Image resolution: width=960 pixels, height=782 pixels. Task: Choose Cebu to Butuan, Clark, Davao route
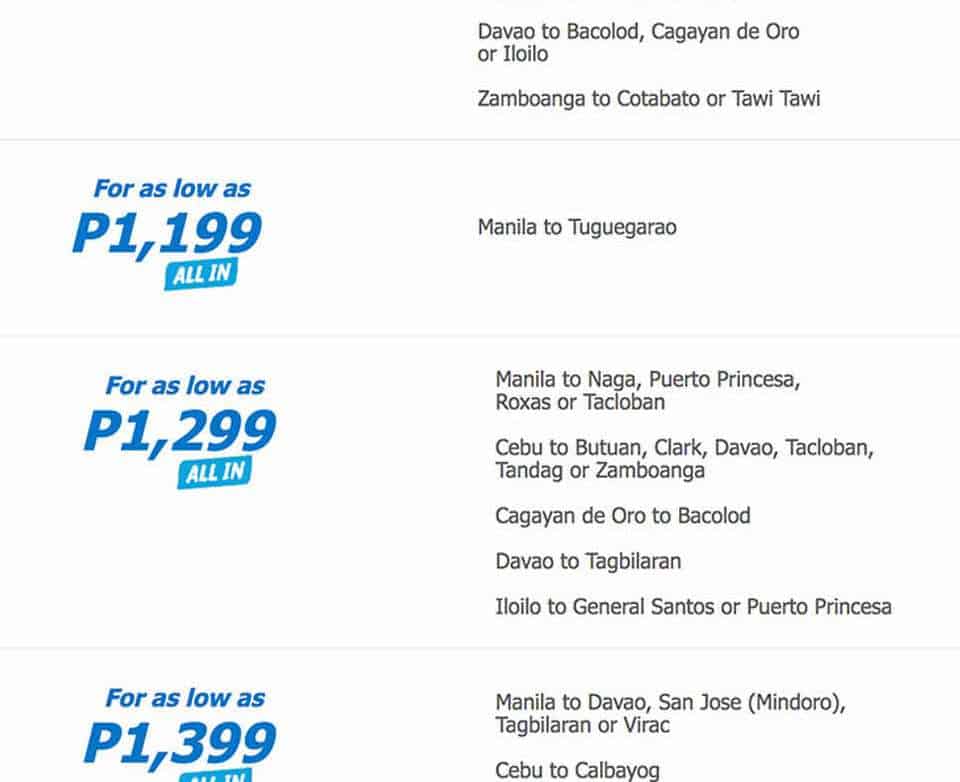684,459
